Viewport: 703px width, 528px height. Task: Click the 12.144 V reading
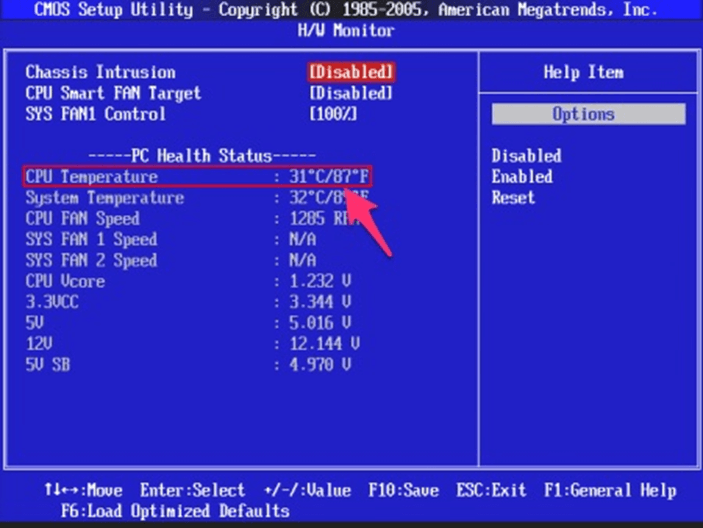pos(325,344)
